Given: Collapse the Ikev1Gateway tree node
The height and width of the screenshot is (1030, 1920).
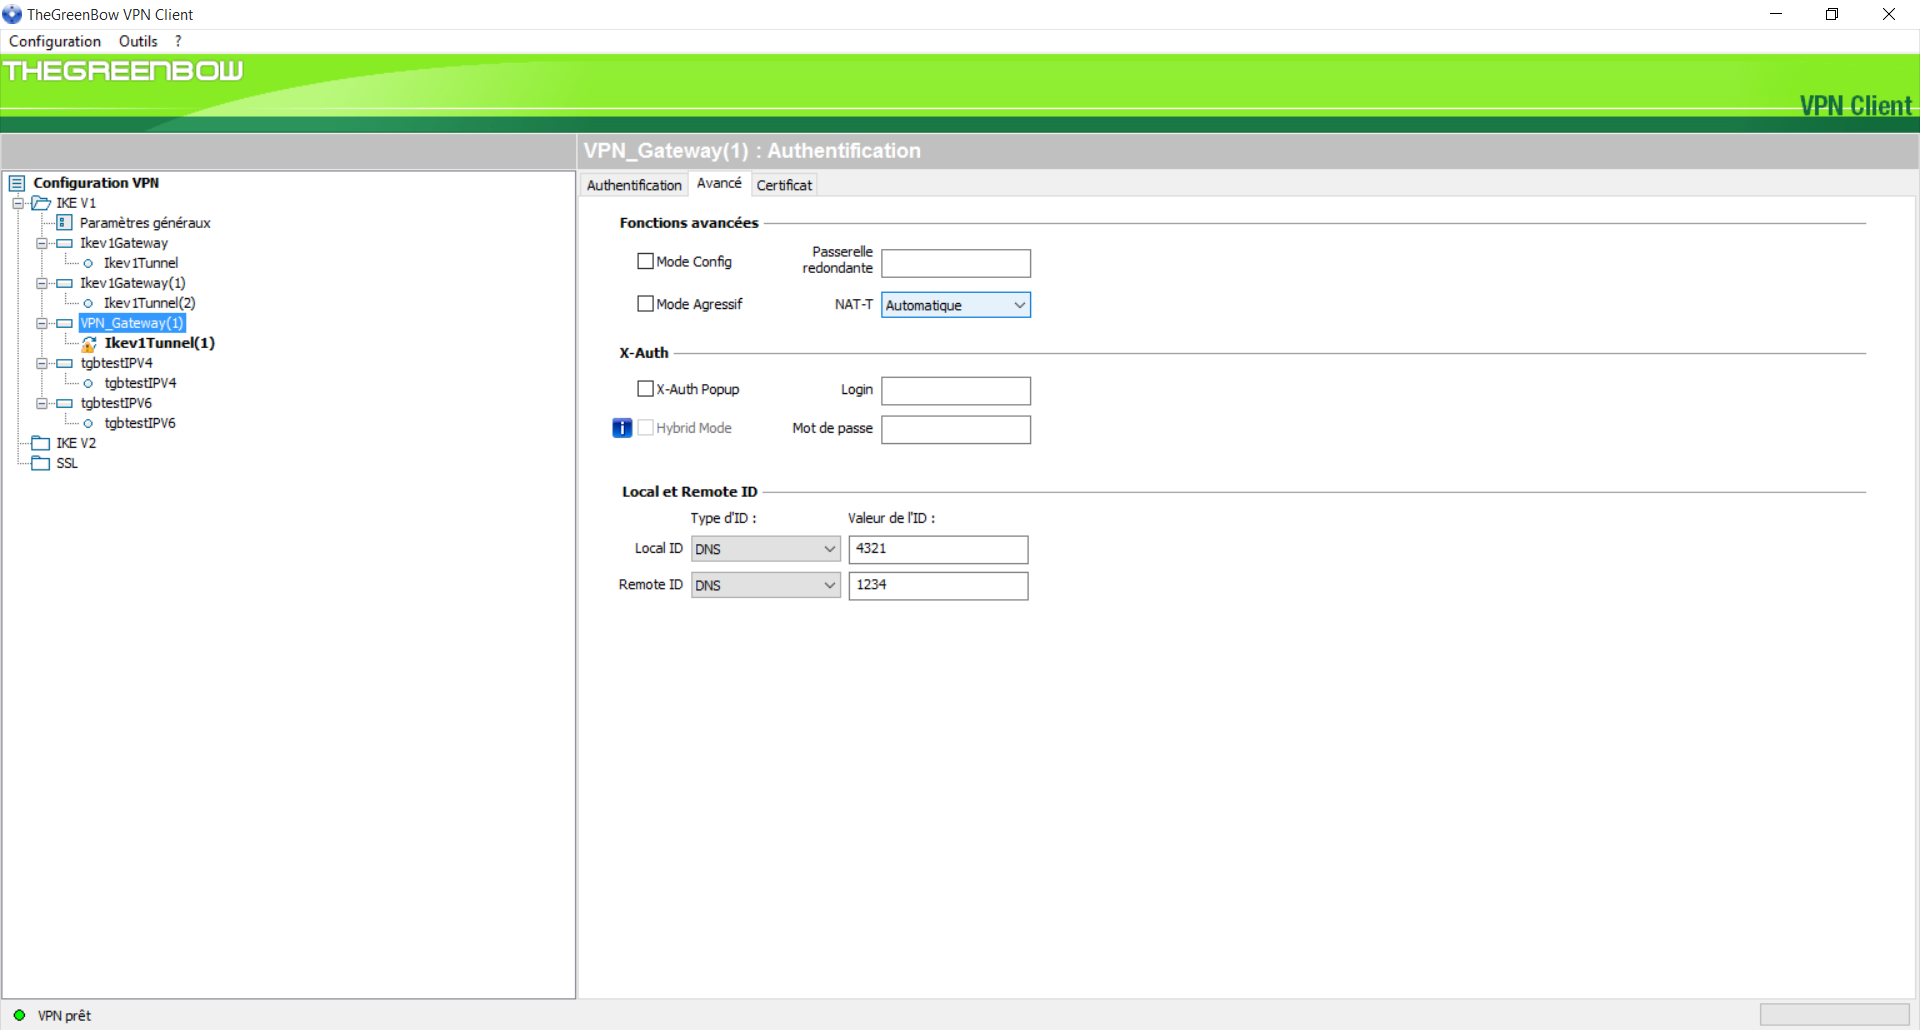Looking at the screenshot, I should [42, 243].
